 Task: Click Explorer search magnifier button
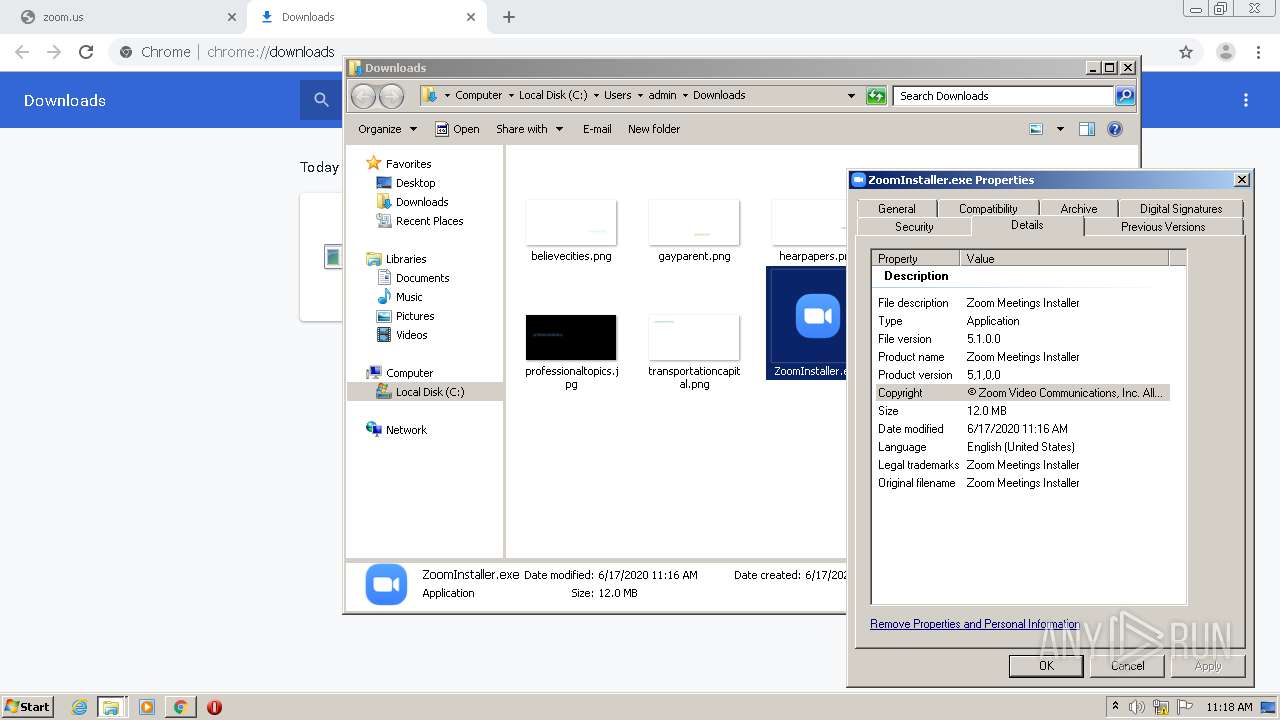coord(1125,96)
